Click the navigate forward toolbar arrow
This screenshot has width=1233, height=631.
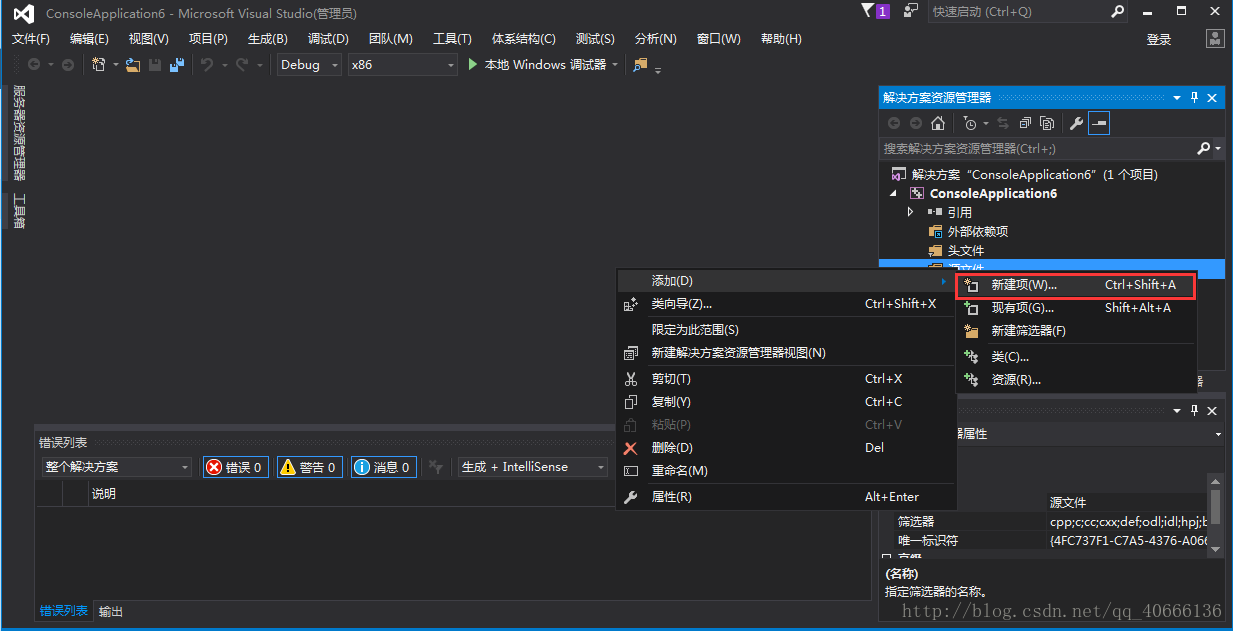click(x=68, y=65)
